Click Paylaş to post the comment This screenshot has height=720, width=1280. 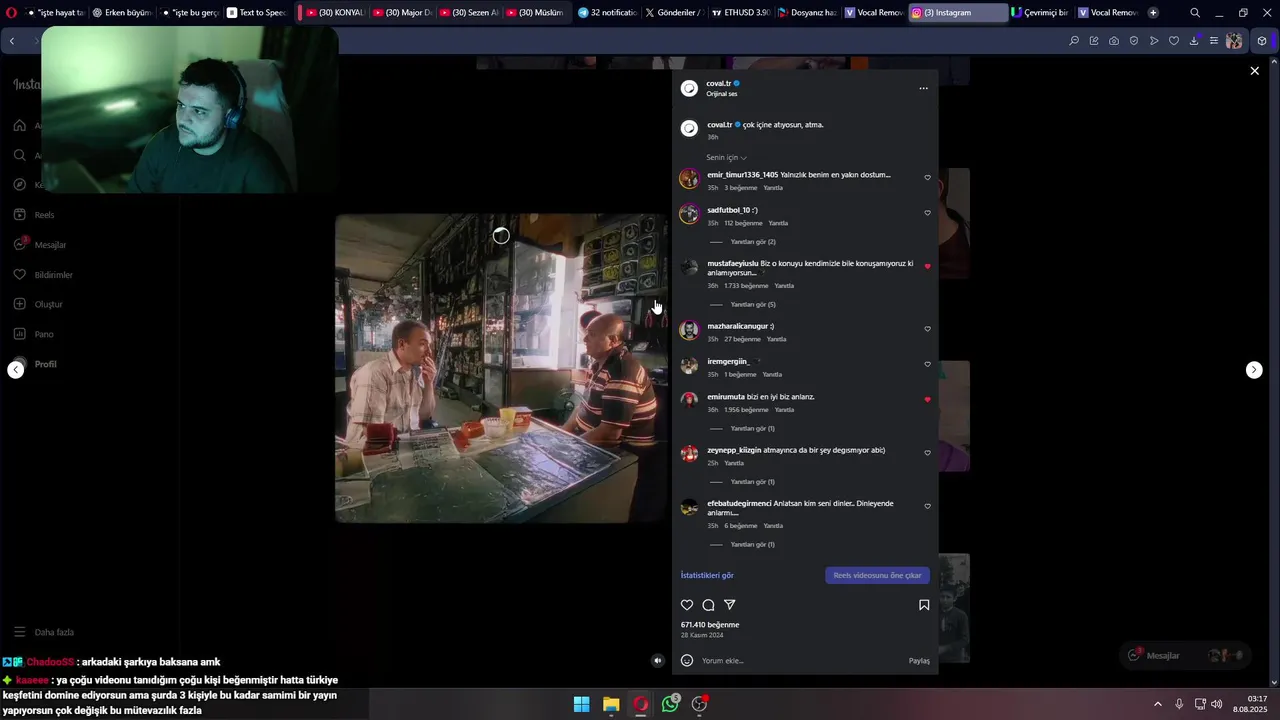click(x=919, y=661)
